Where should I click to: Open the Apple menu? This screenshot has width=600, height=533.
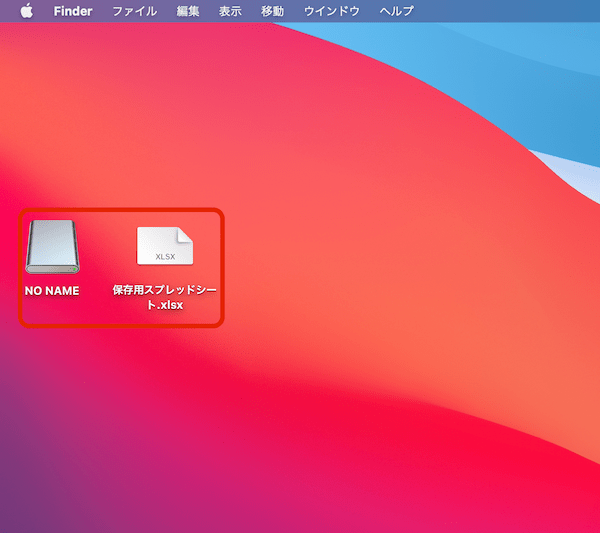click(x=26, y=11)
